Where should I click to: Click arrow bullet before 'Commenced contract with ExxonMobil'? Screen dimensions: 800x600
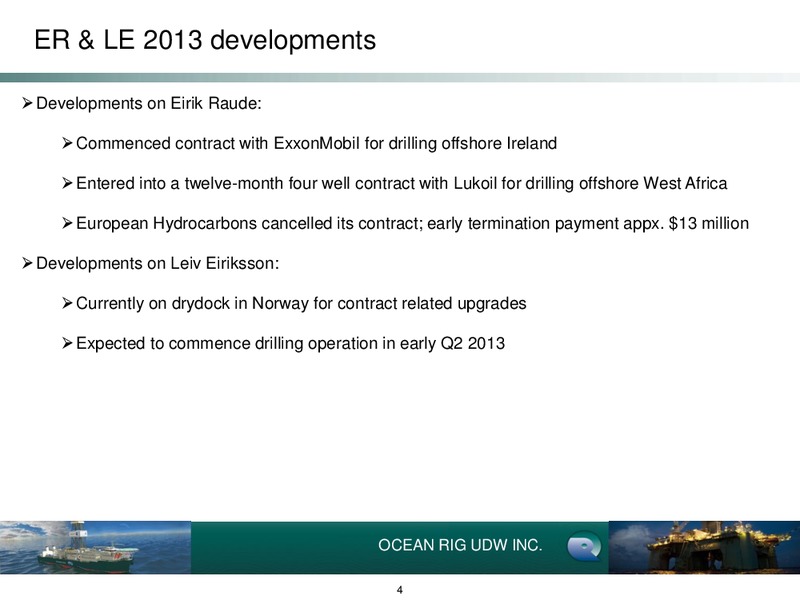tap(67, 143)
